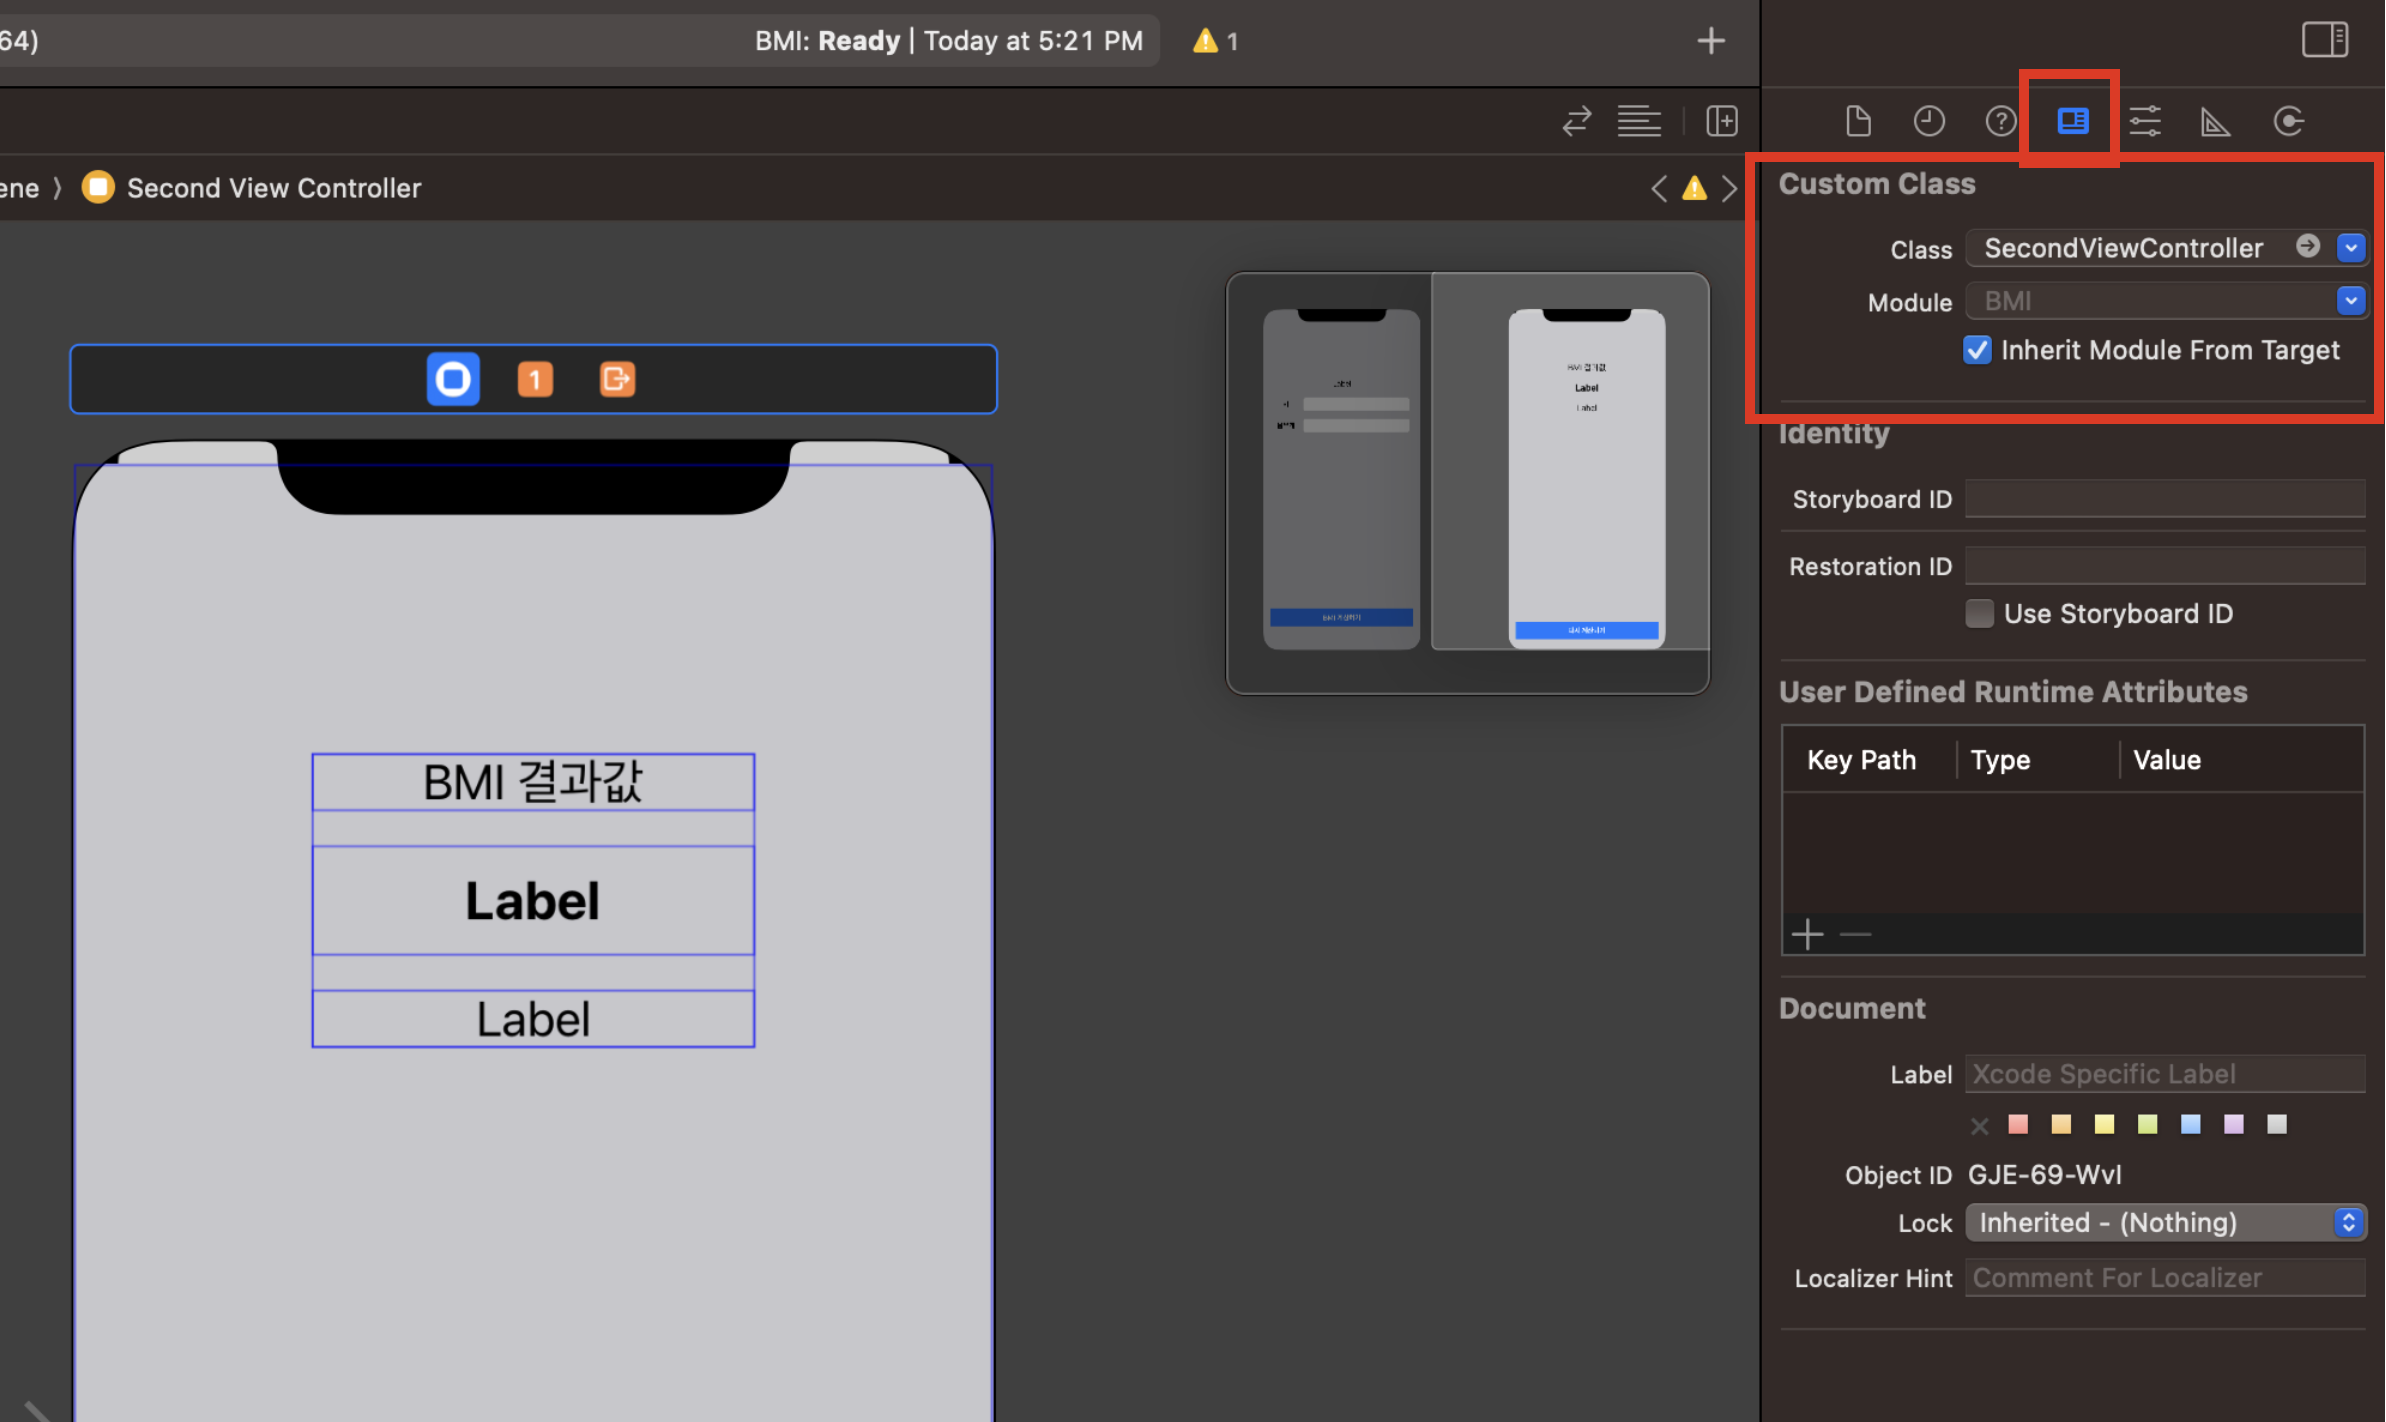Pick the gray label color swatch
This screenshot has width=2386, height=1422.
2277,1125
